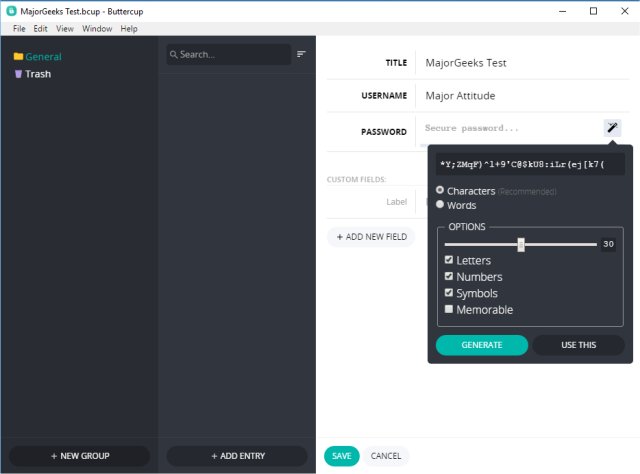640x474 pixels.
Task: Open the File menu
Action: pyautogui.click(x=19, y=29)
